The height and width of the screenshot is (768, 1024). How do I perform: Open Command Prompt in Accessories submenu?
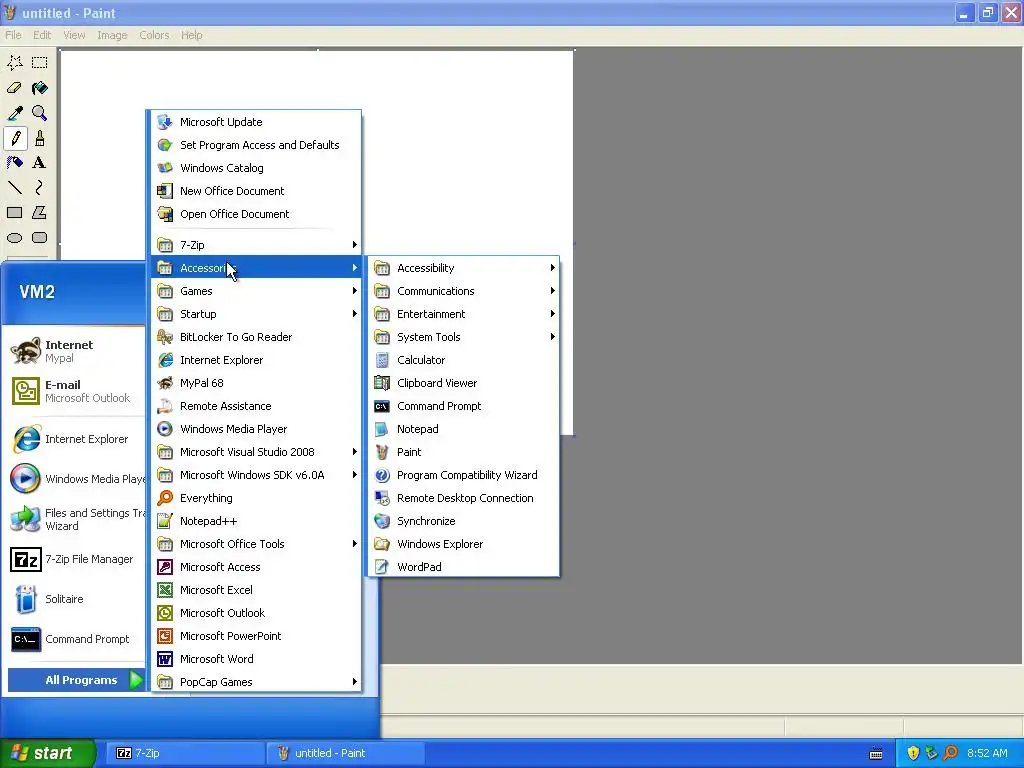(464, 406)
